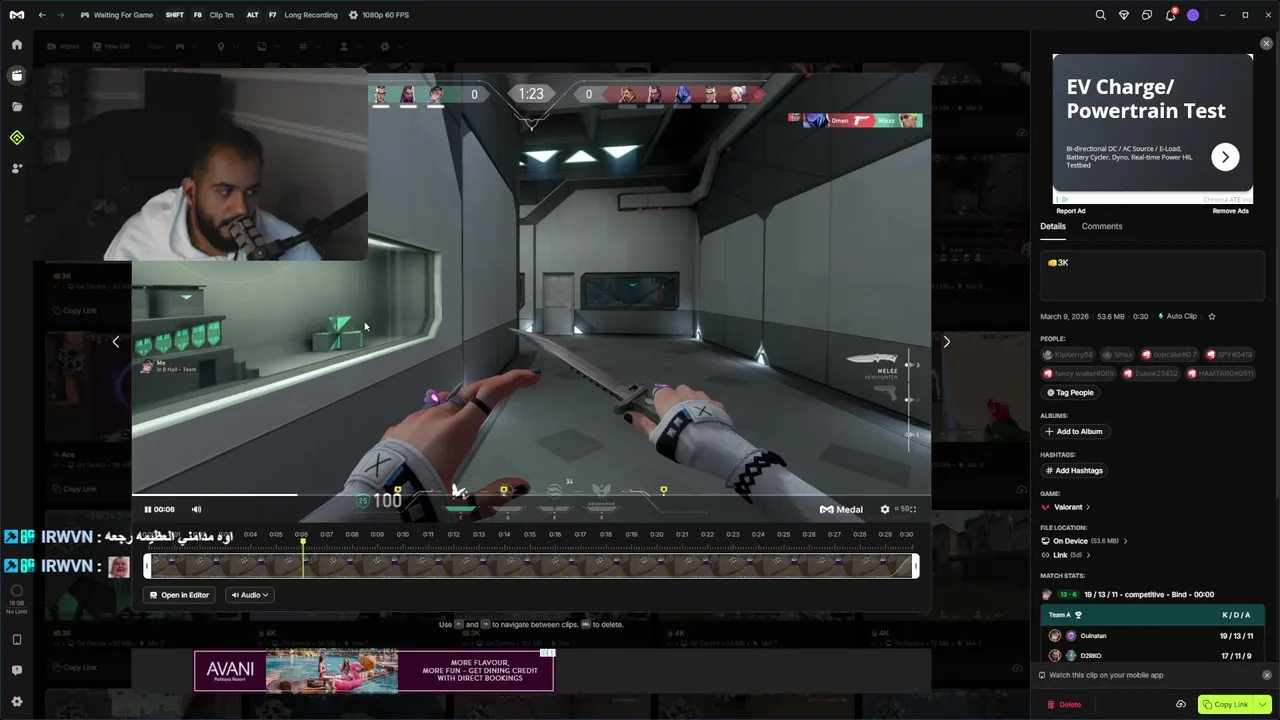Open the messages icon in top bar

pos(1147,15)
